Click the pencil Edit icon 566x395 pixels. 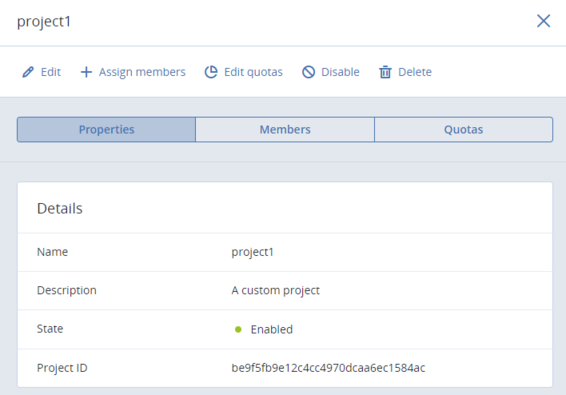pyautogui.click(x=28, y=72)
